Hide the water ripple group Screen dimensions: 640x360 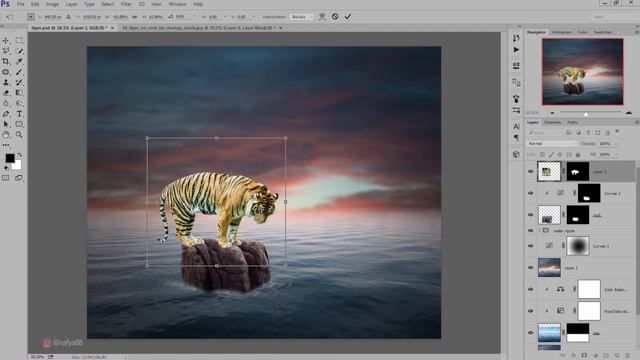pos(531,231)
